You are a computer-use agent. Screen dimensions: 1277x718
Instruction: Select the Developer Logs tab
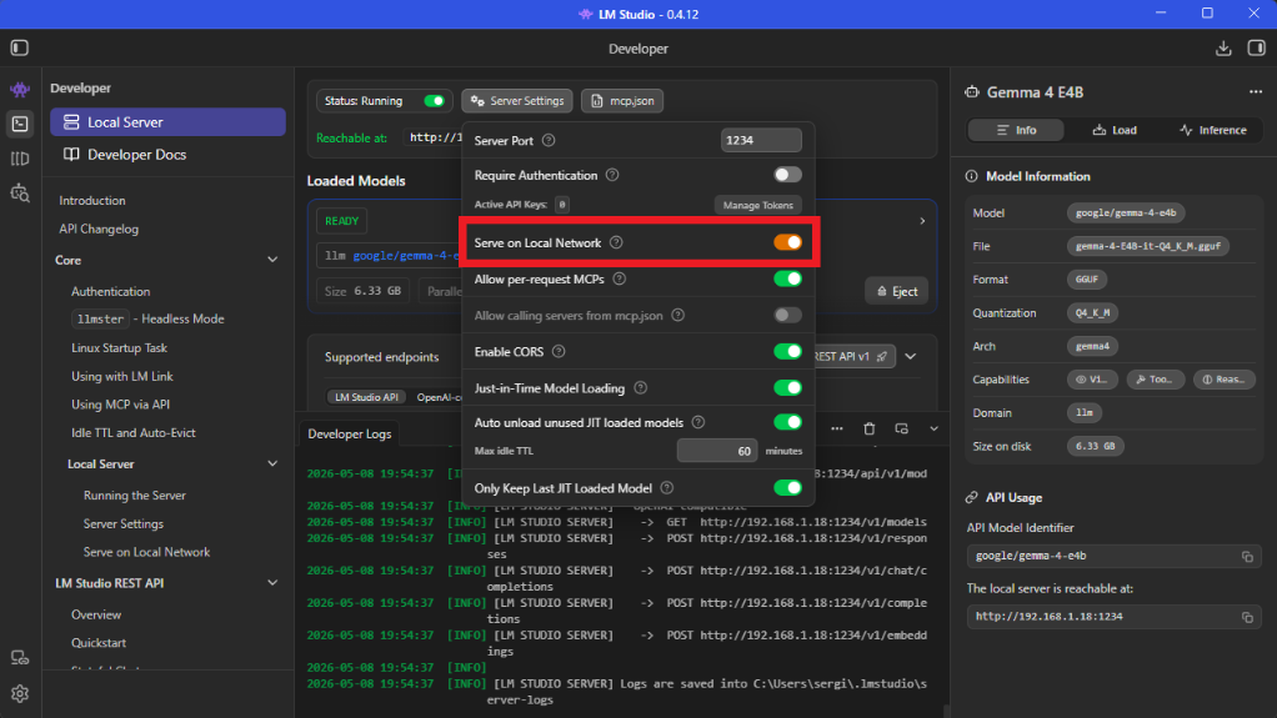click(x=349, y=434)
